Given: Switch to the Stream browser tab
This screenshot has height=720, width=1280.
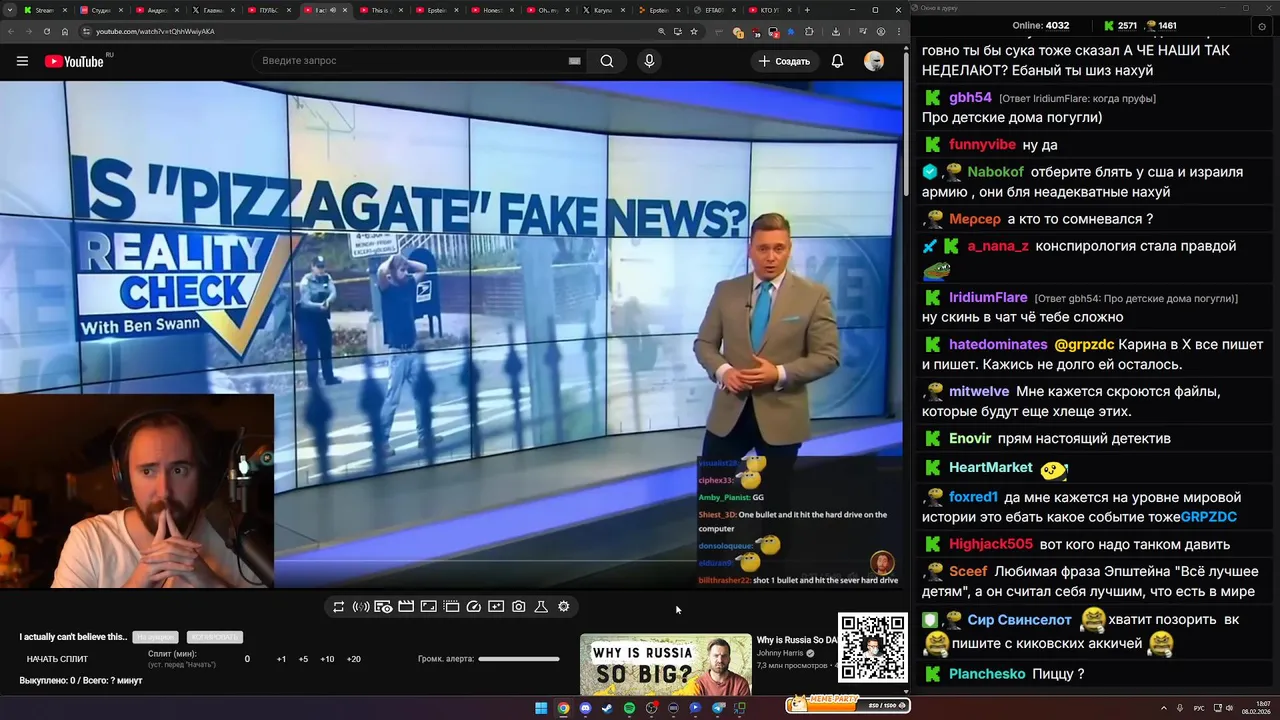Looking at the screenshot, I should pyautogui.click(x=44, y=10).
